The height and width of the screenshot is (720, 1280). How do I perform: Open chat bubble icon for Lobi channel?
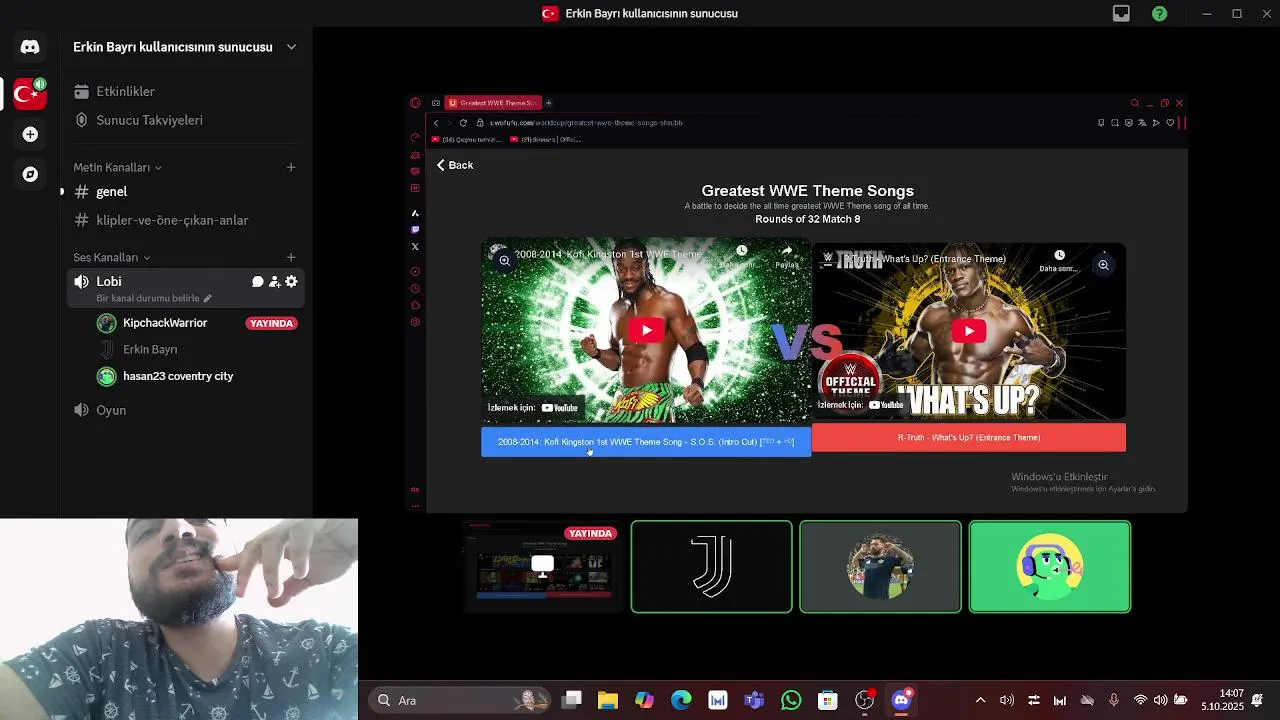click(x=257, y=282)
